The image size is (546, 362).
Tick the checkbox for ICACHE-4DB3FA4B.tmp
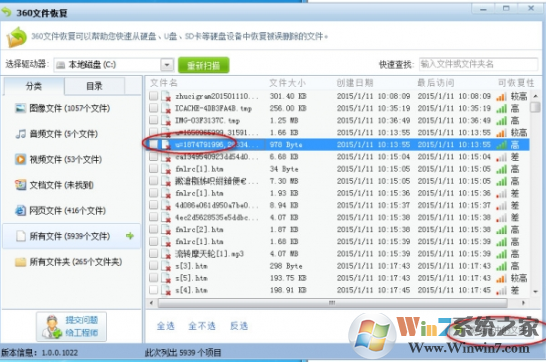[154, 108]
